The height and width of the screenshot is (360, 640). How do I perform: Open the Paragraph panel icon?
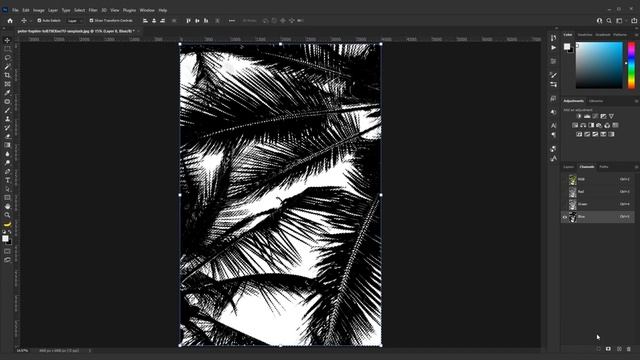[x=553, y=134]
